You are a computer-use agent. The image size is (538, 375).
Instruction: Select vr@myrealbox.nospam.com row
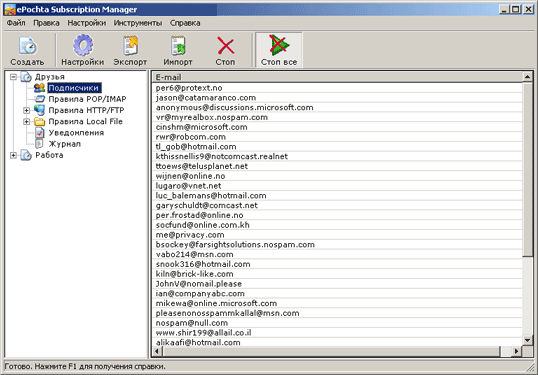[x=338, y=117]
